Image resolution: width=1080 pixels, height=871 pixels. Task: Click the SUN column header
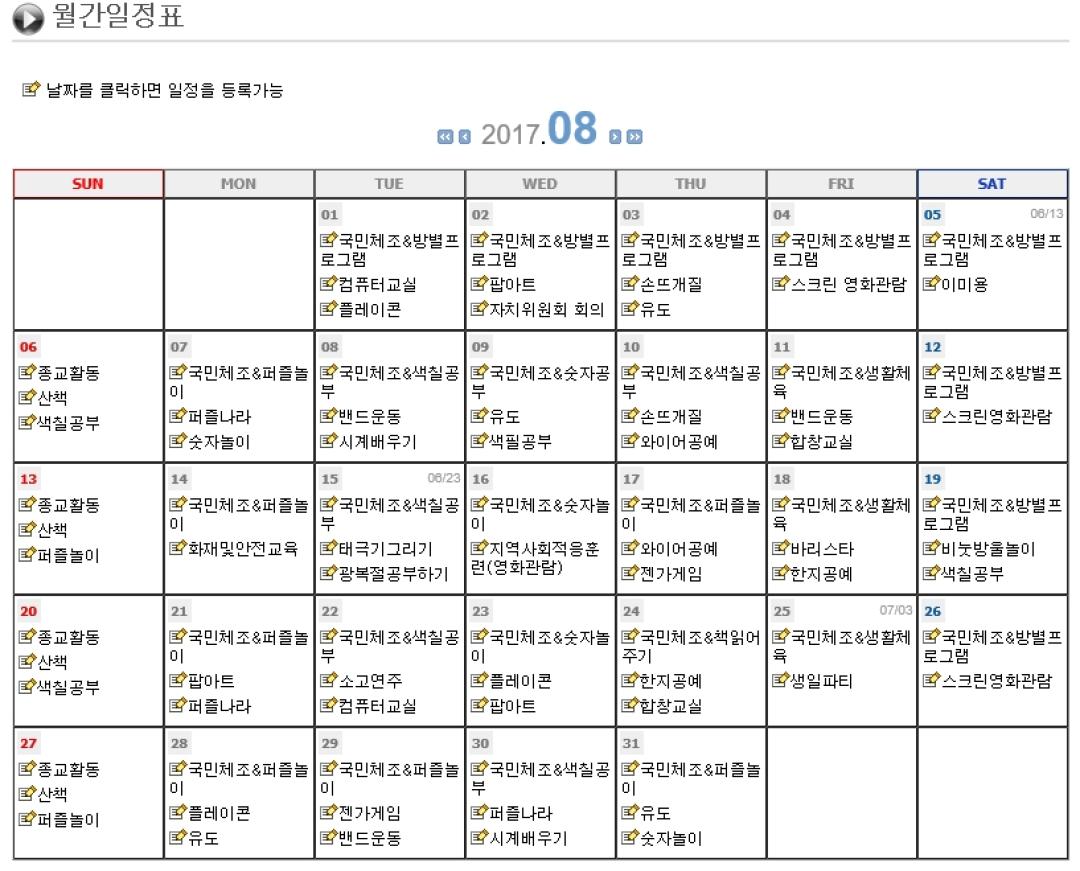(88, 184)
